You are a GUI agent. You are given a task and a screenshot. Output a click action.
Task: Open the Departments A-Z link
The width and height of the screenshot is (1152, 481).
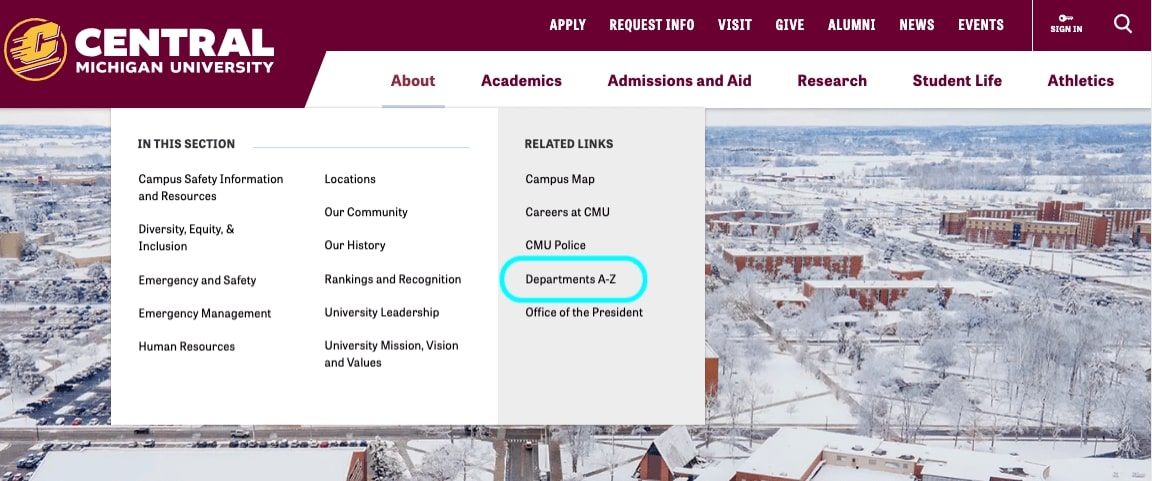tap(571, 280)
